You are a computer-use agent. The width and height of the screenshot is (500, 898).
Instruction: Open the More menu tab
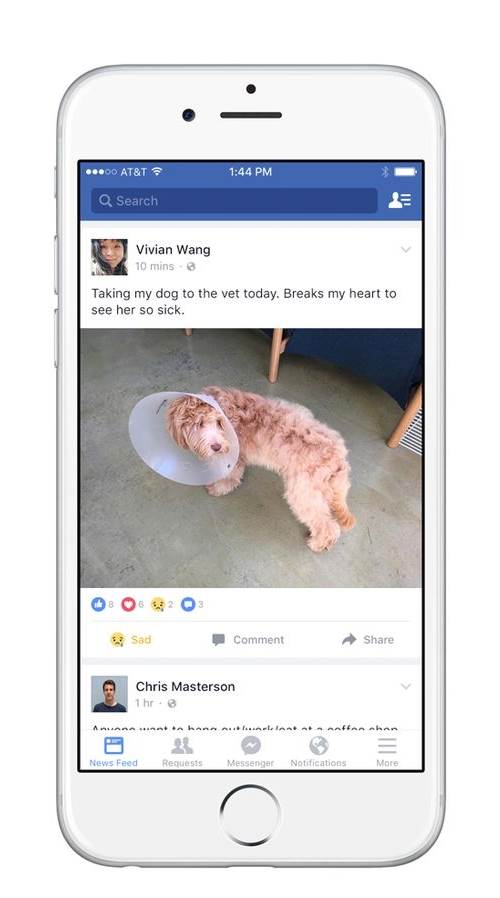pos(387,751)
